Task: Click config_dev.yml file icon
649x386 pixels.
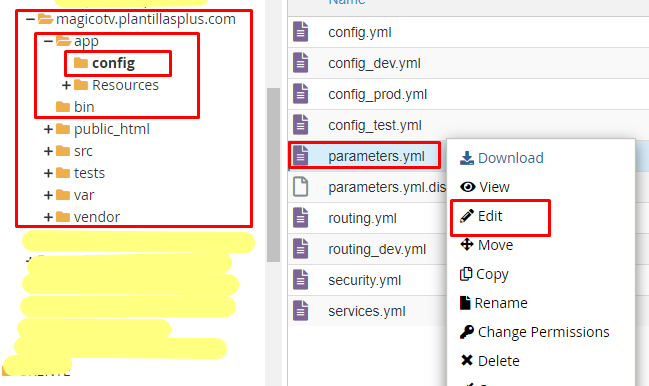Action: click(300, 63)
